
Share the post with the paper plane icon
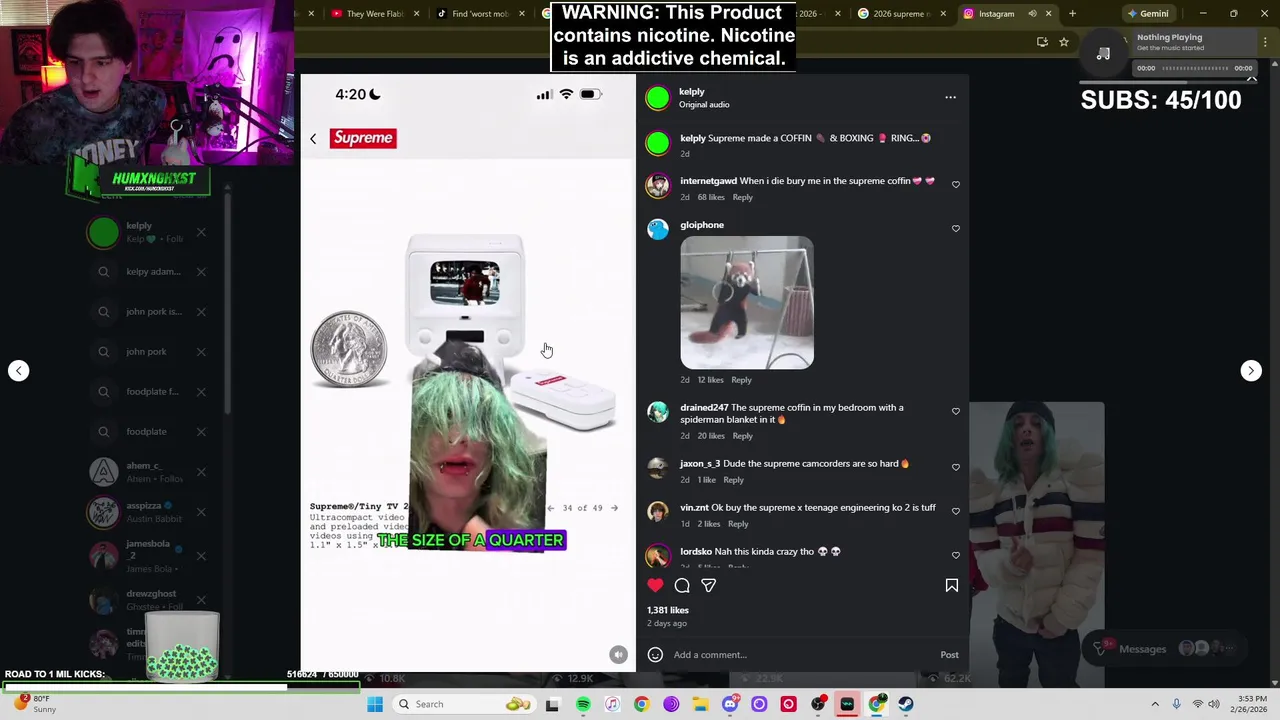pyautogui.click(x=708, y=586)
